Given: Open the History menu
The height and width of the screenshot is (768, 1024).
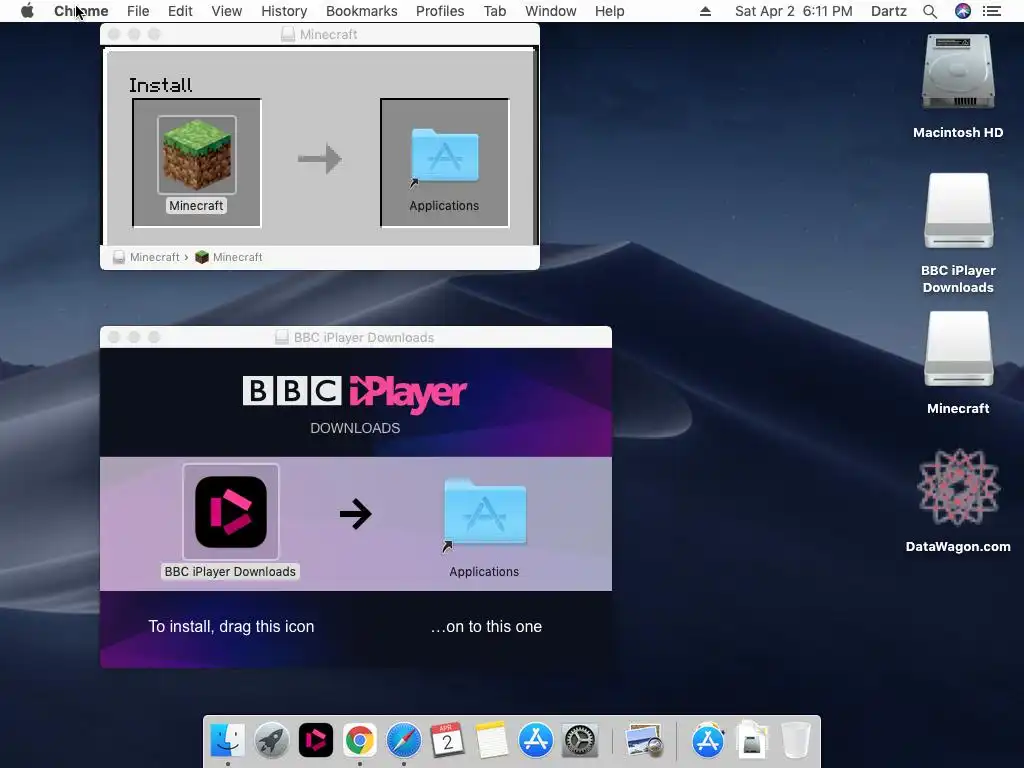Looking at the screenshot, I should pyautogui.click(x=284, y=11).
